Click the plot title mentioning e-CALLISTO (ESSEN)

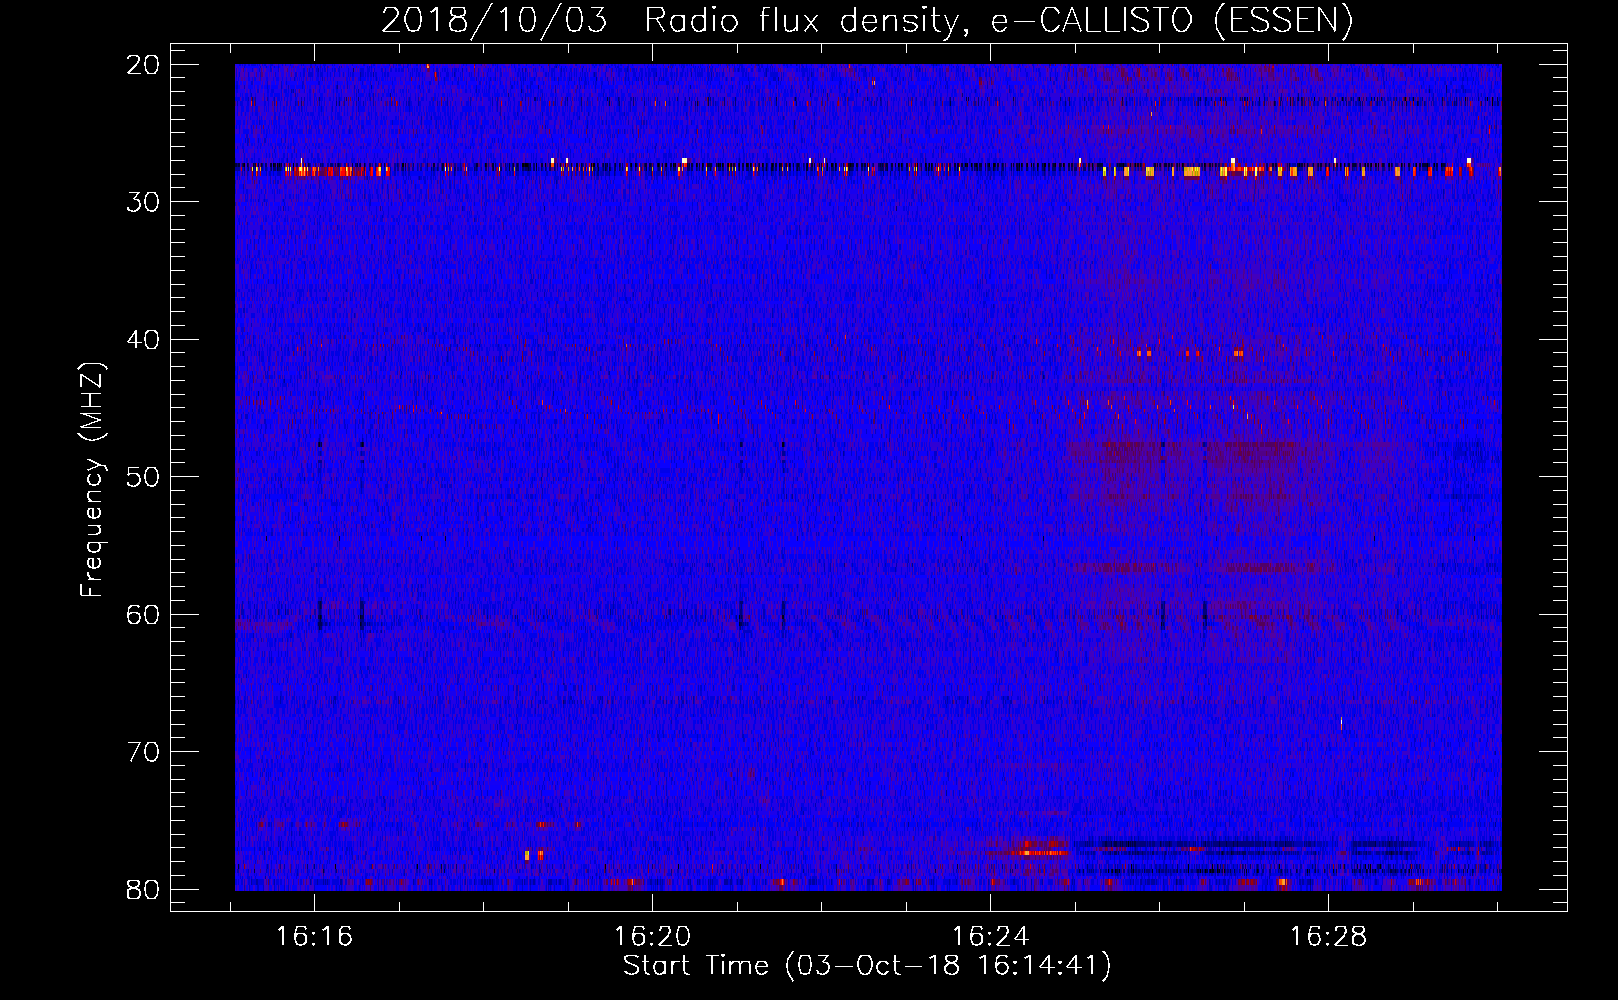(867, 20)
